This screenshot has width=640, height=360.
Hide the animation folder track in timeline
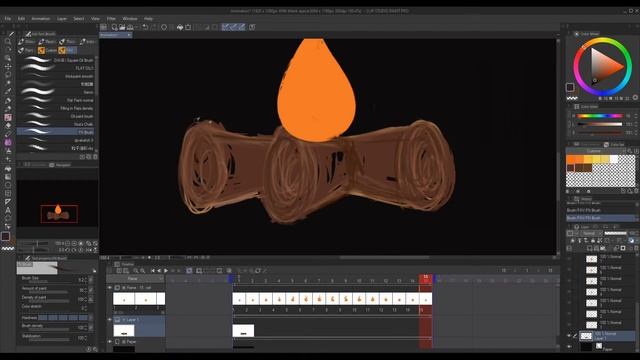point(109,288)
